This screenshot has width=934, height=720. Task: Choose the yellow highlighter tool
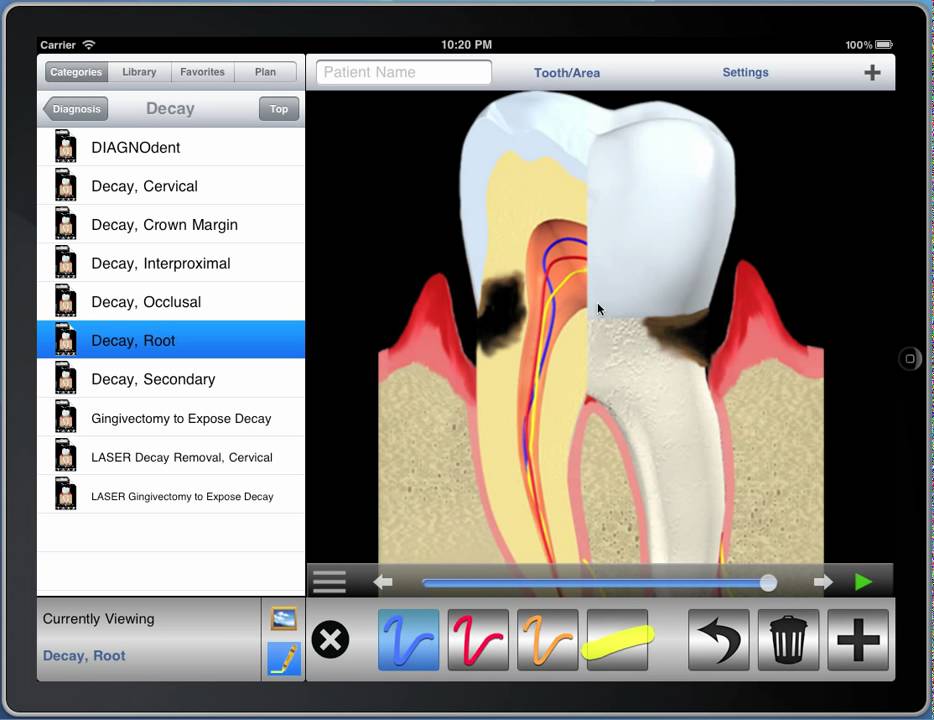point(618,640)
